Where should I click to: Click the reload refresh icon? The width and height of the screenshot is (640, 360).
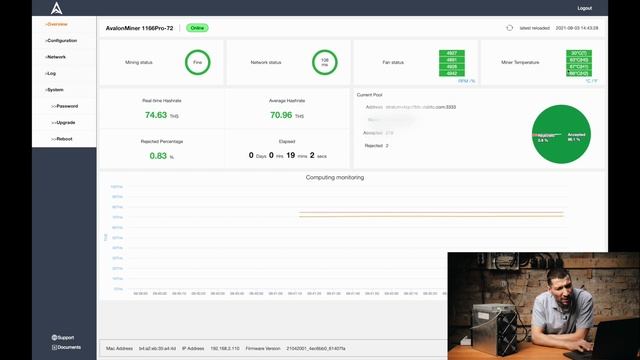(x=509, y=28)
